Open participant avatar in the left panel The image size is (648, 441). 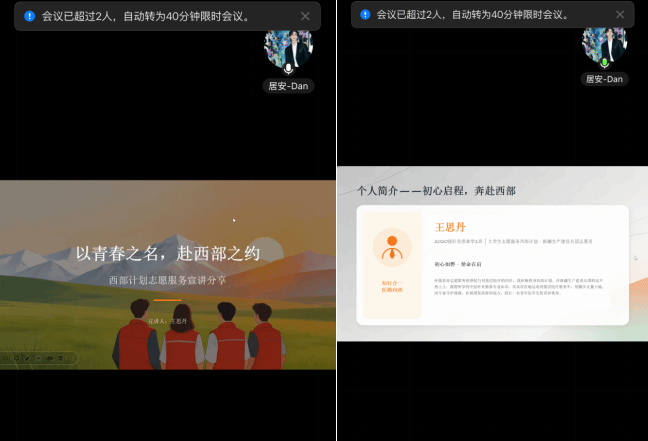288,46
